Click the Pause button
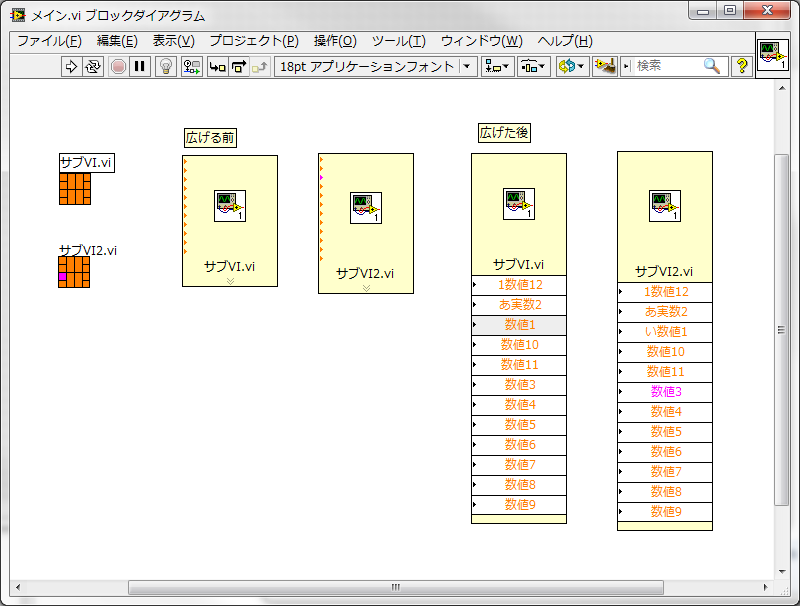Viewport: 800px width, 606px height. click(x=140, y=66)
